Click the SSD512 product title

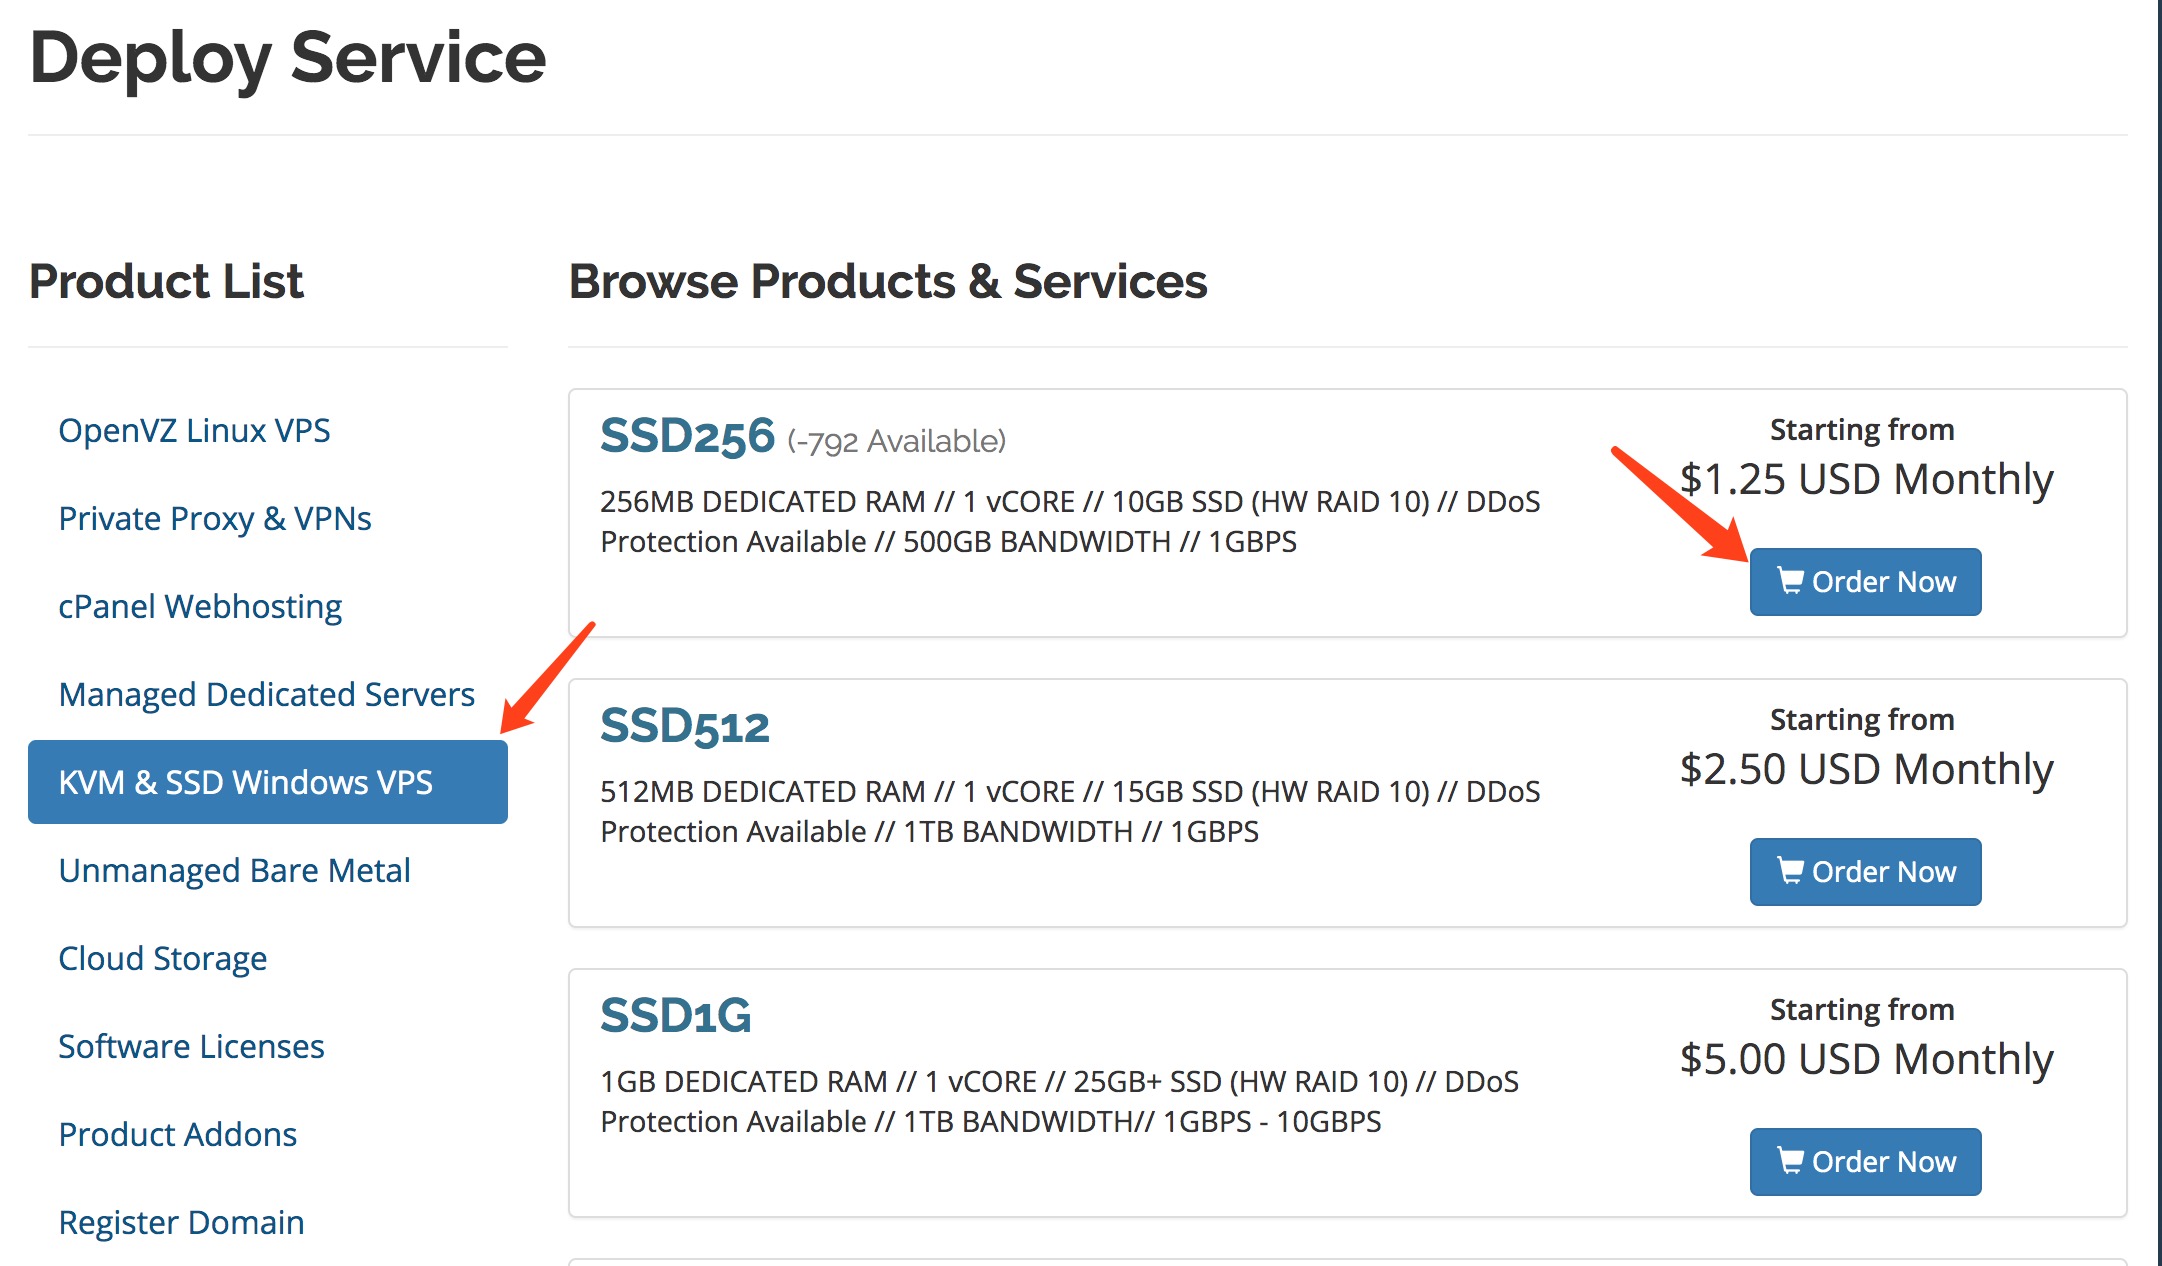coord(685,726)
